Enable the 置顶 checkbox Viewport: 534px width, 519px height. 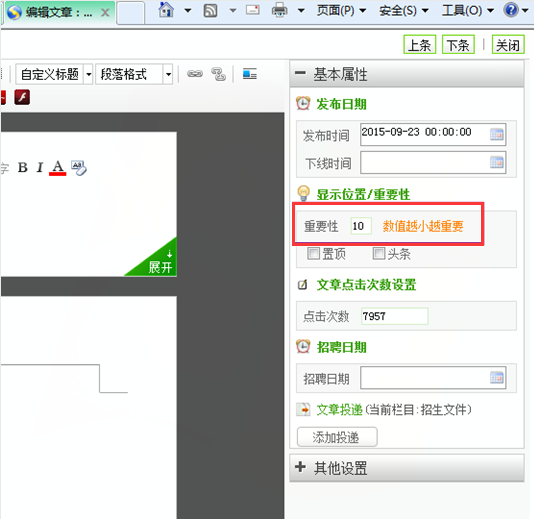[x=313, y=254]
